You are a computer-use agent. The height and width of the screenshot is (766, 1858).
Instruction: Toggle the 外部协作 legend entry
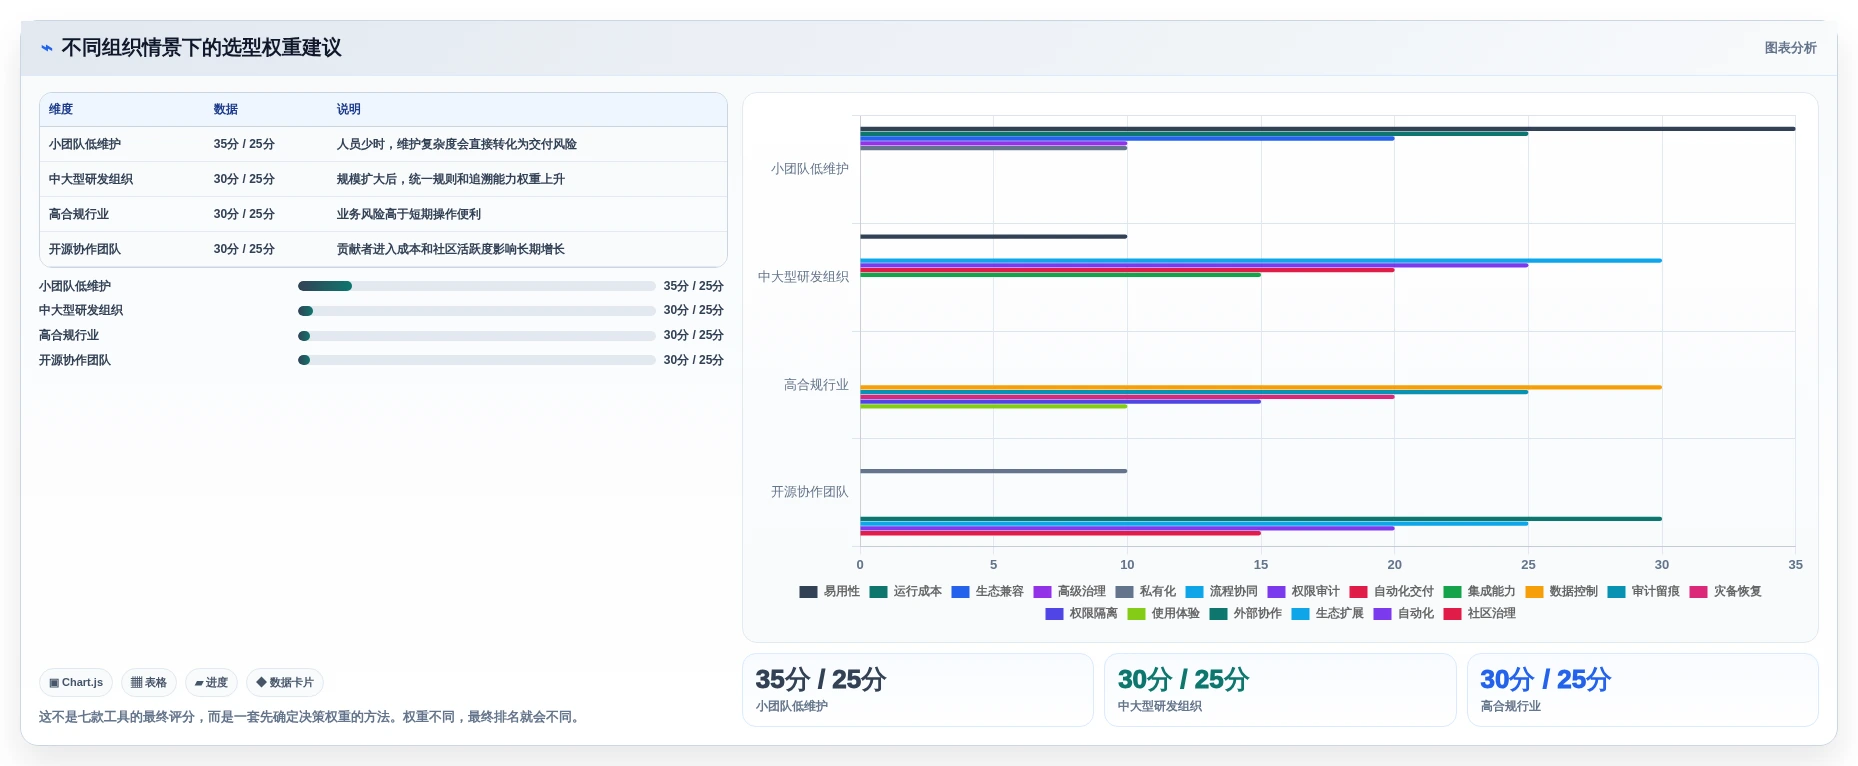coord(1246,613)
